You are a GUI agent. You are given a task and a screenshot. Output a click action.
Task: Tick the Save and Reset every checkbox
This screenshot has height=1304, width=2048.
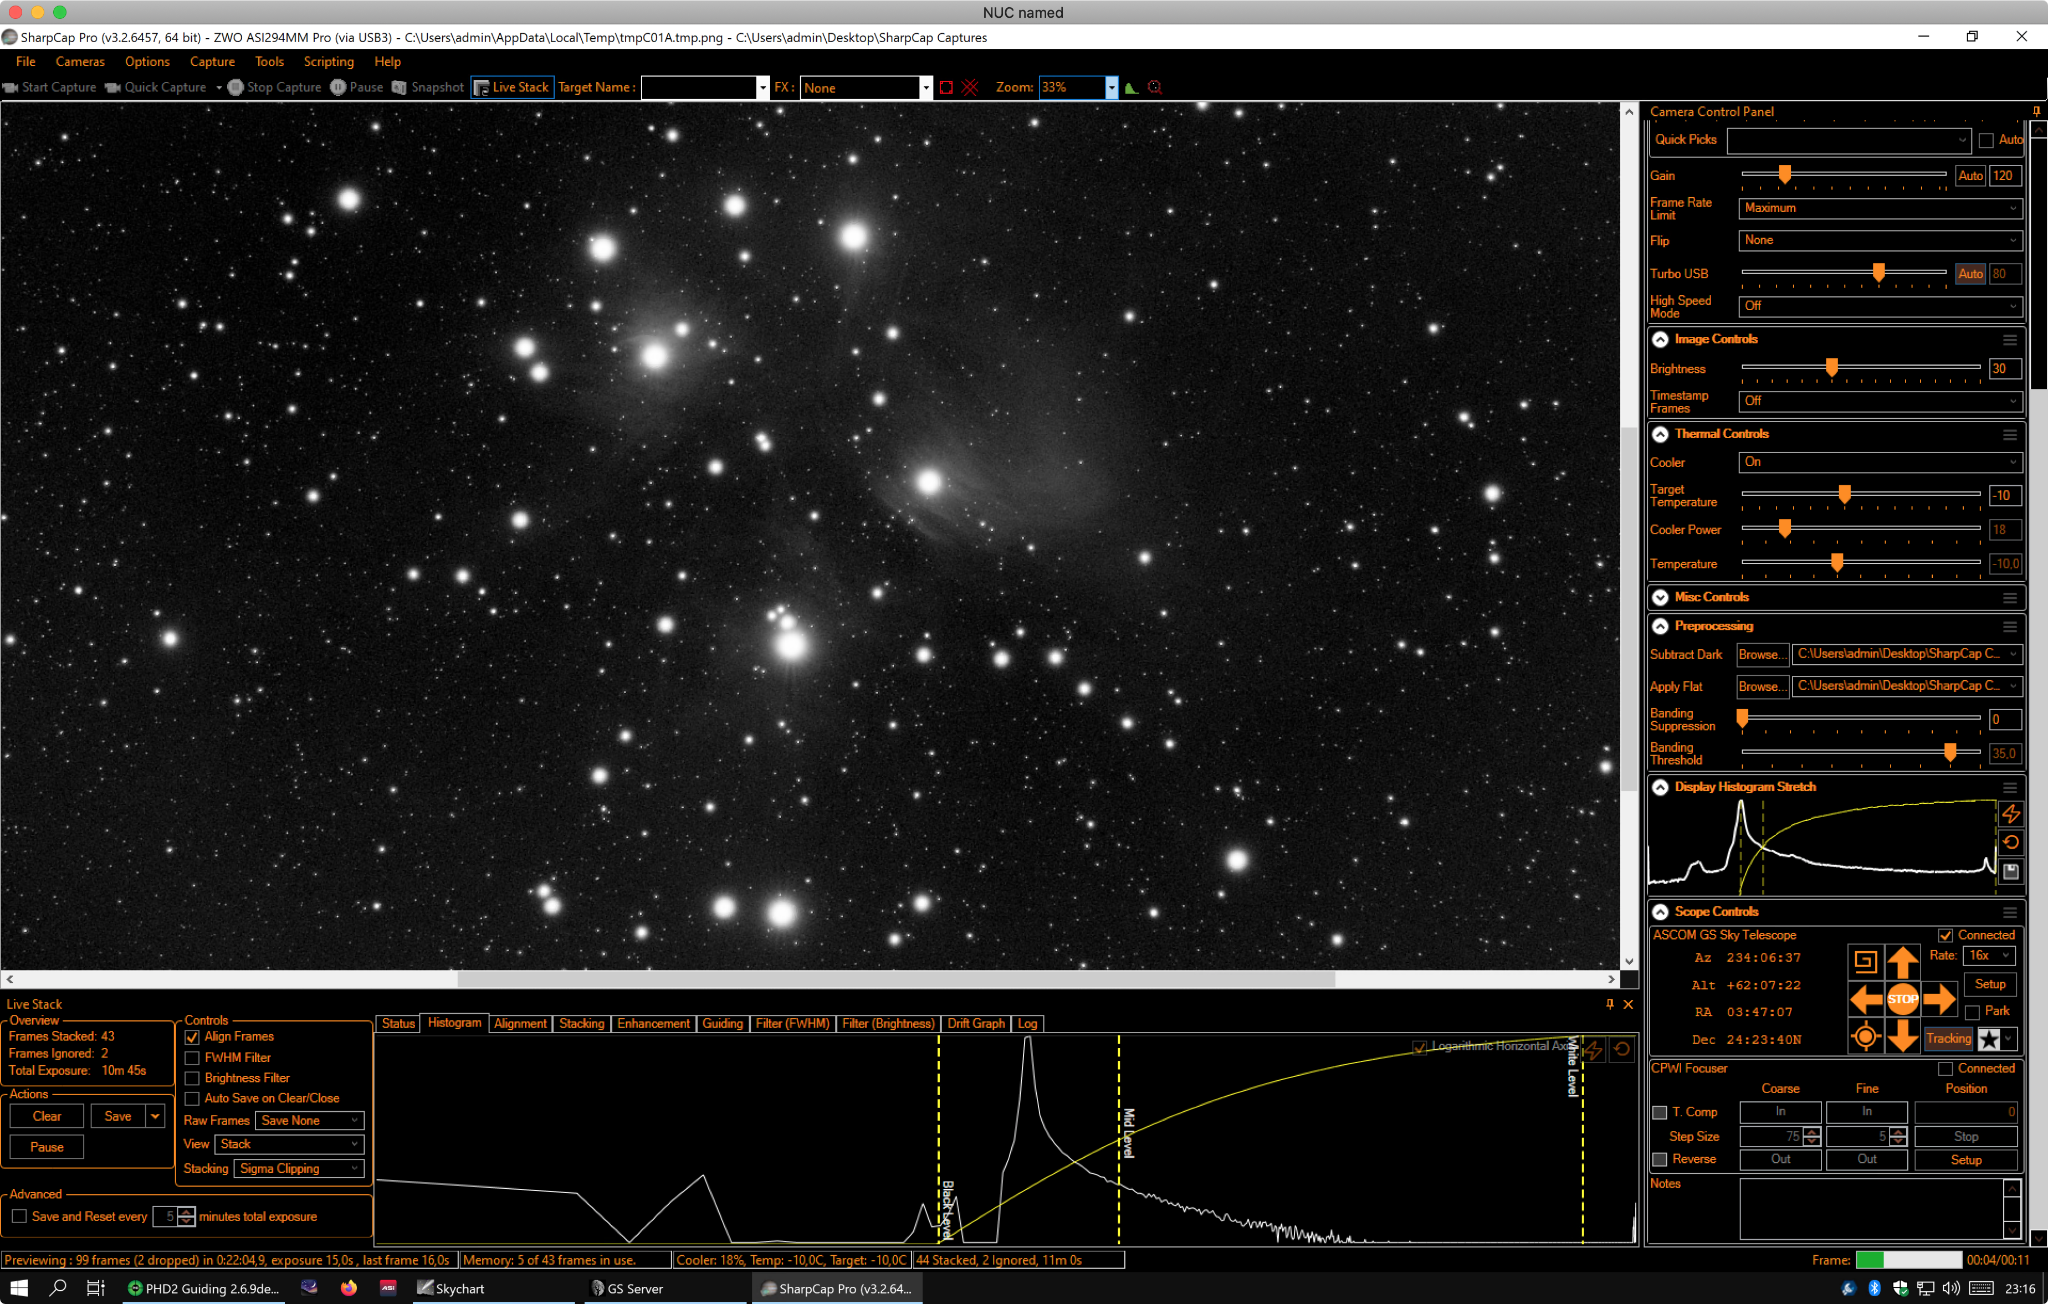(x=19, y=1216)
